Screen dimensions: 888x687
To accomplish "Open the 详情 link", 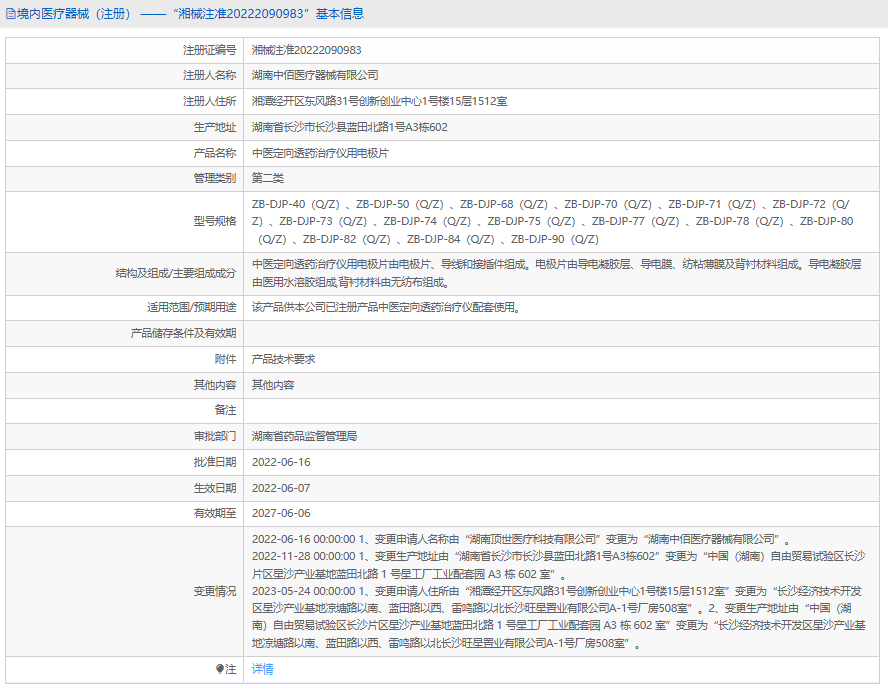I will point(262,669).
